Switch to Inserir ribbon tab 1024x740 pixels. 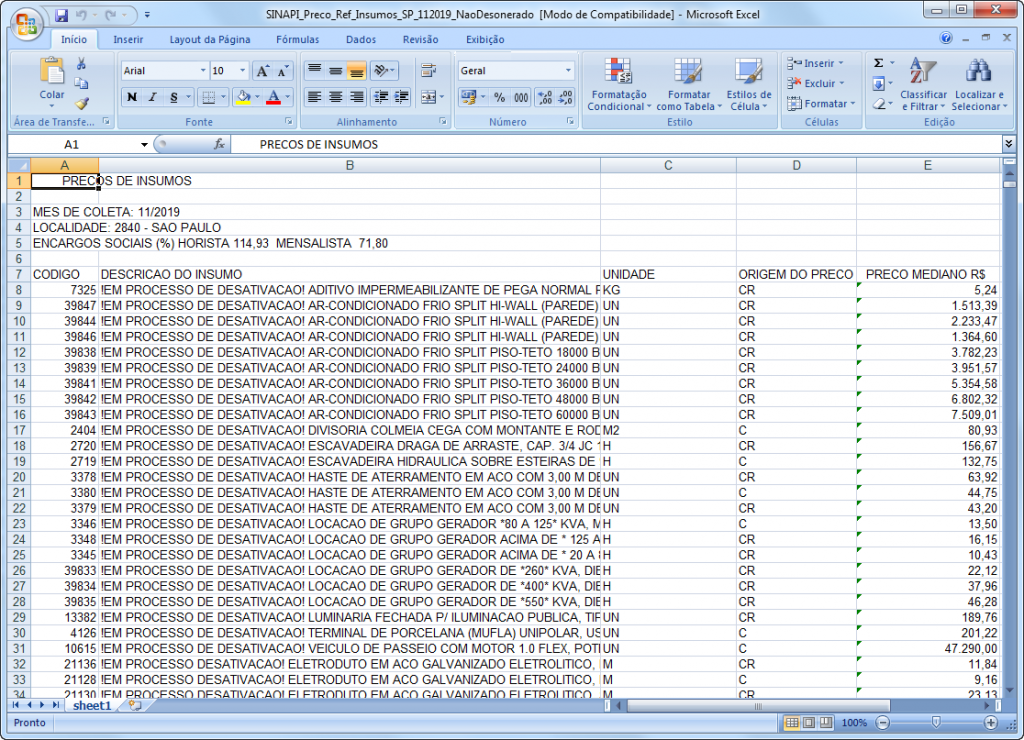point(128,40)
